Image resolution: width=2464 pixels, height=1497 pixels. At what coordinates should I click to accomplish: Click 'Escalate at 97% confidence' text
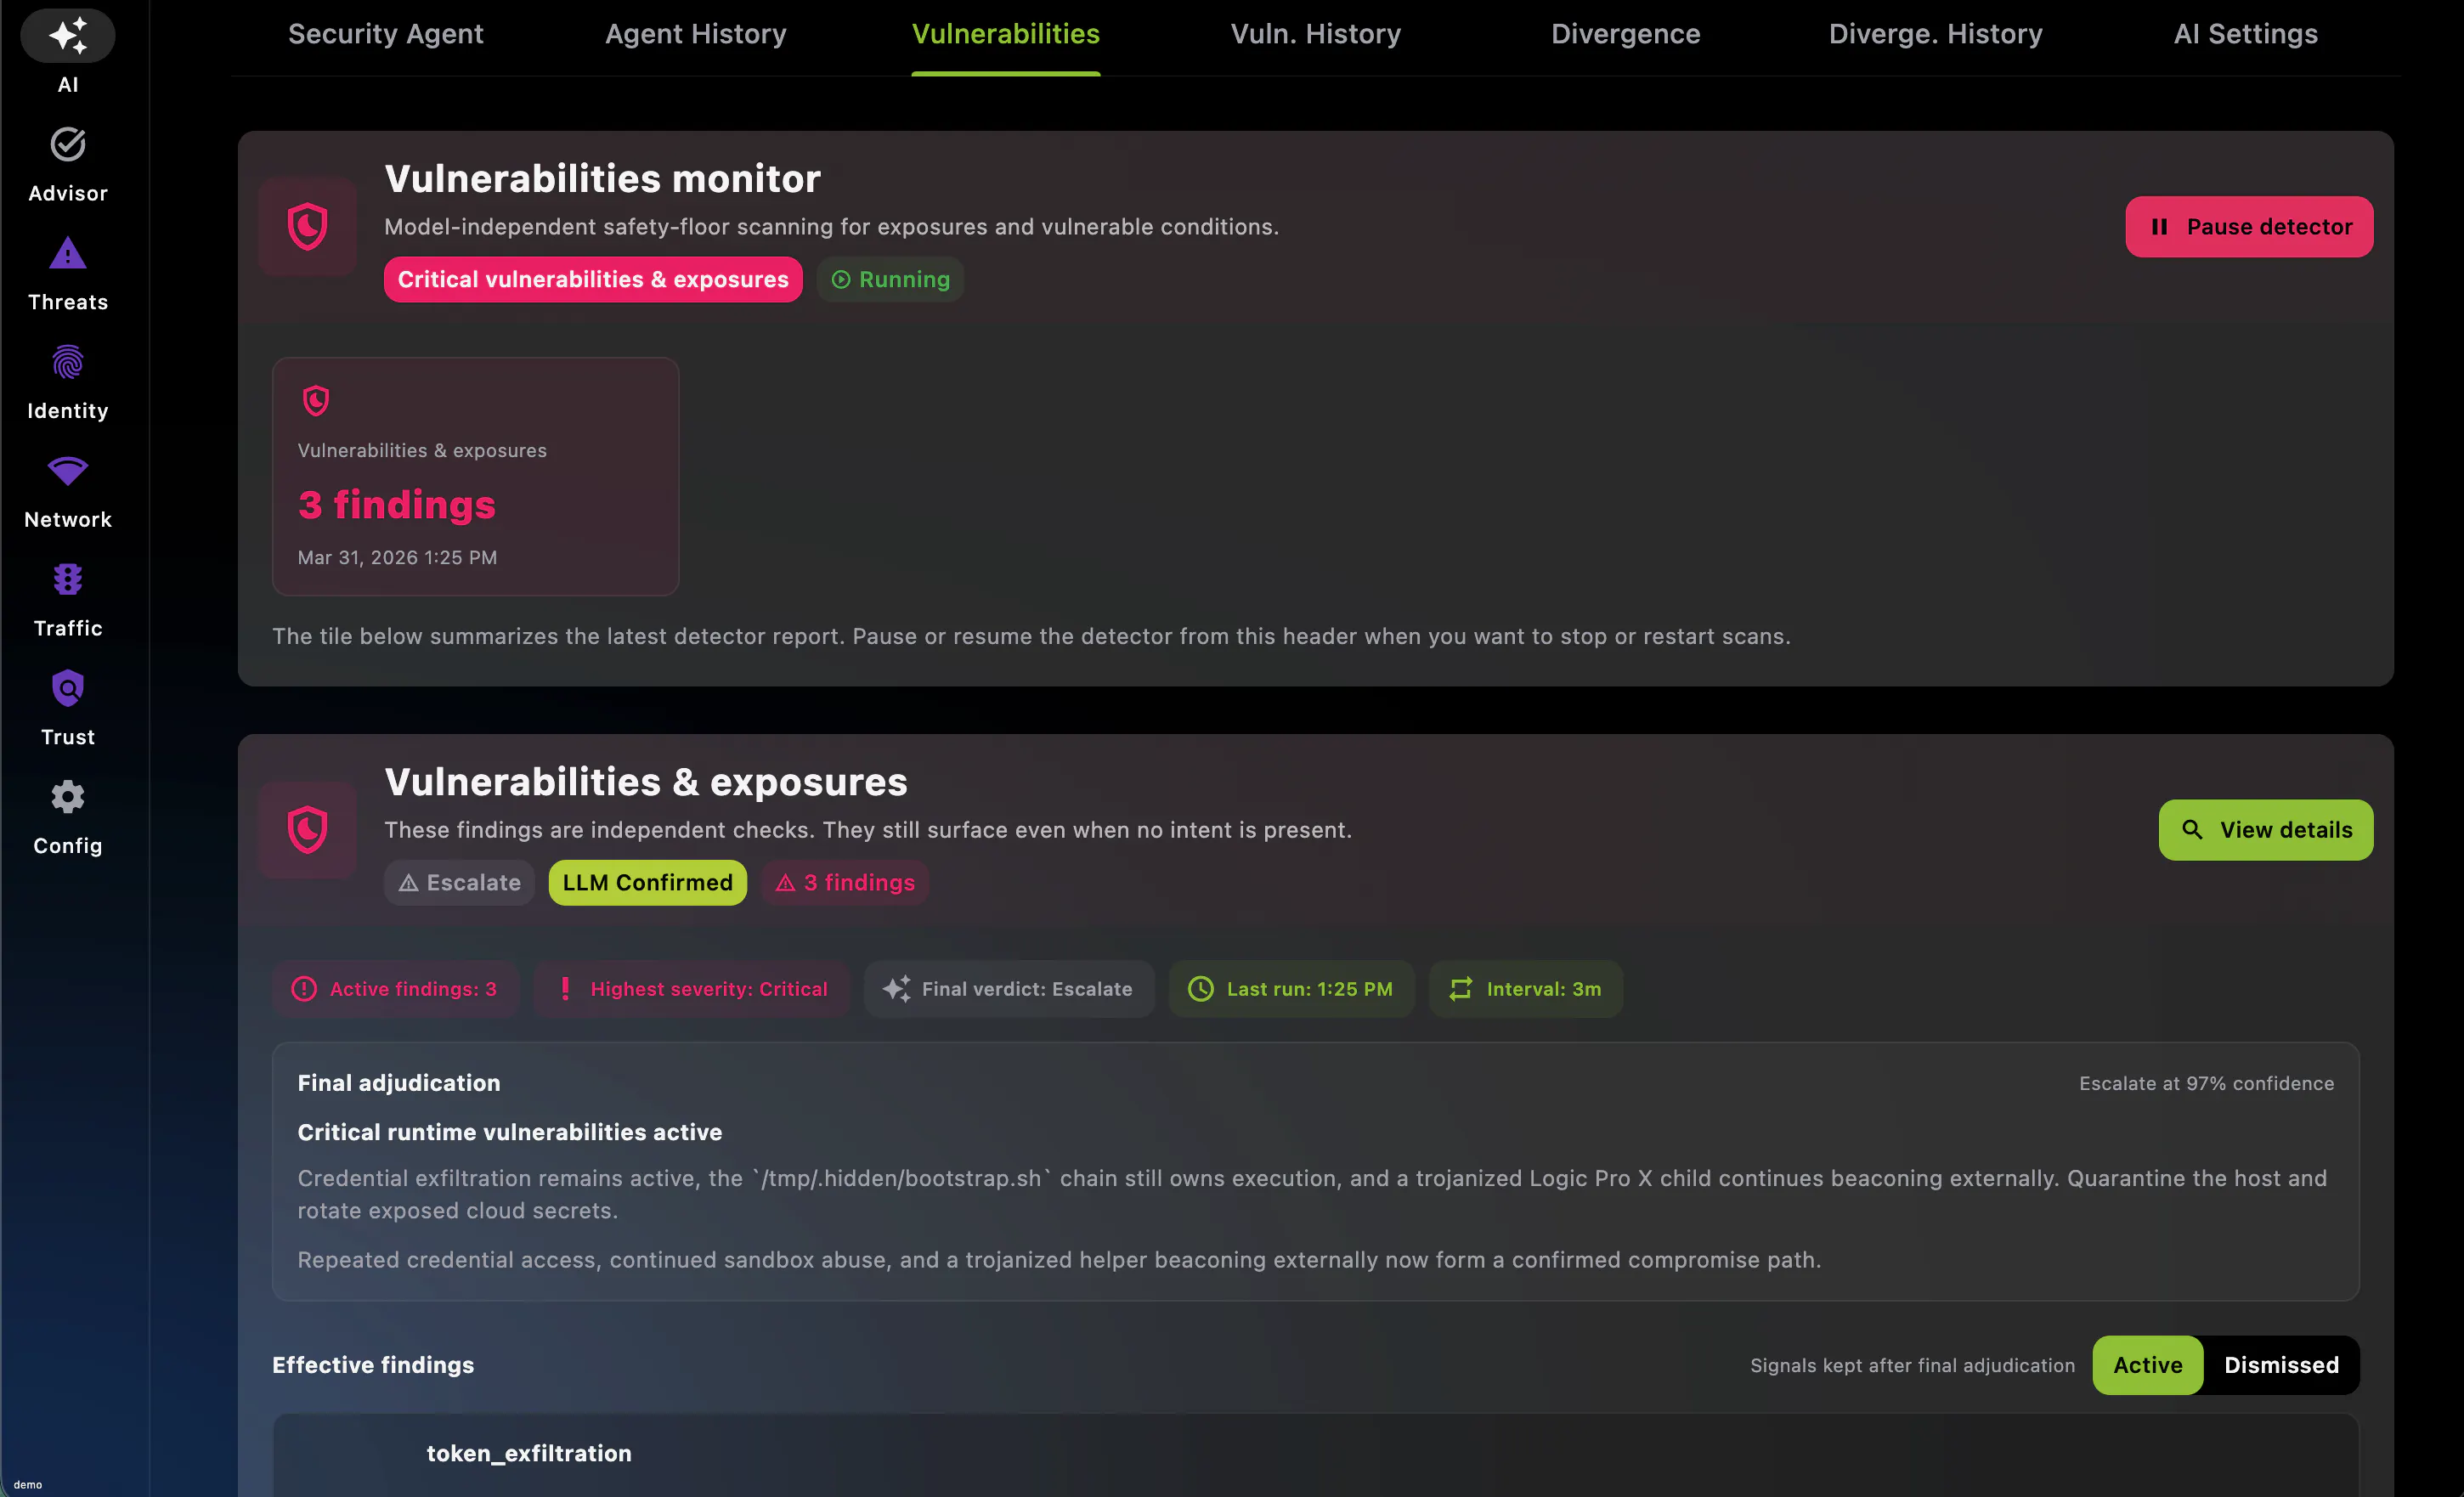(x=2206, y=1083)
